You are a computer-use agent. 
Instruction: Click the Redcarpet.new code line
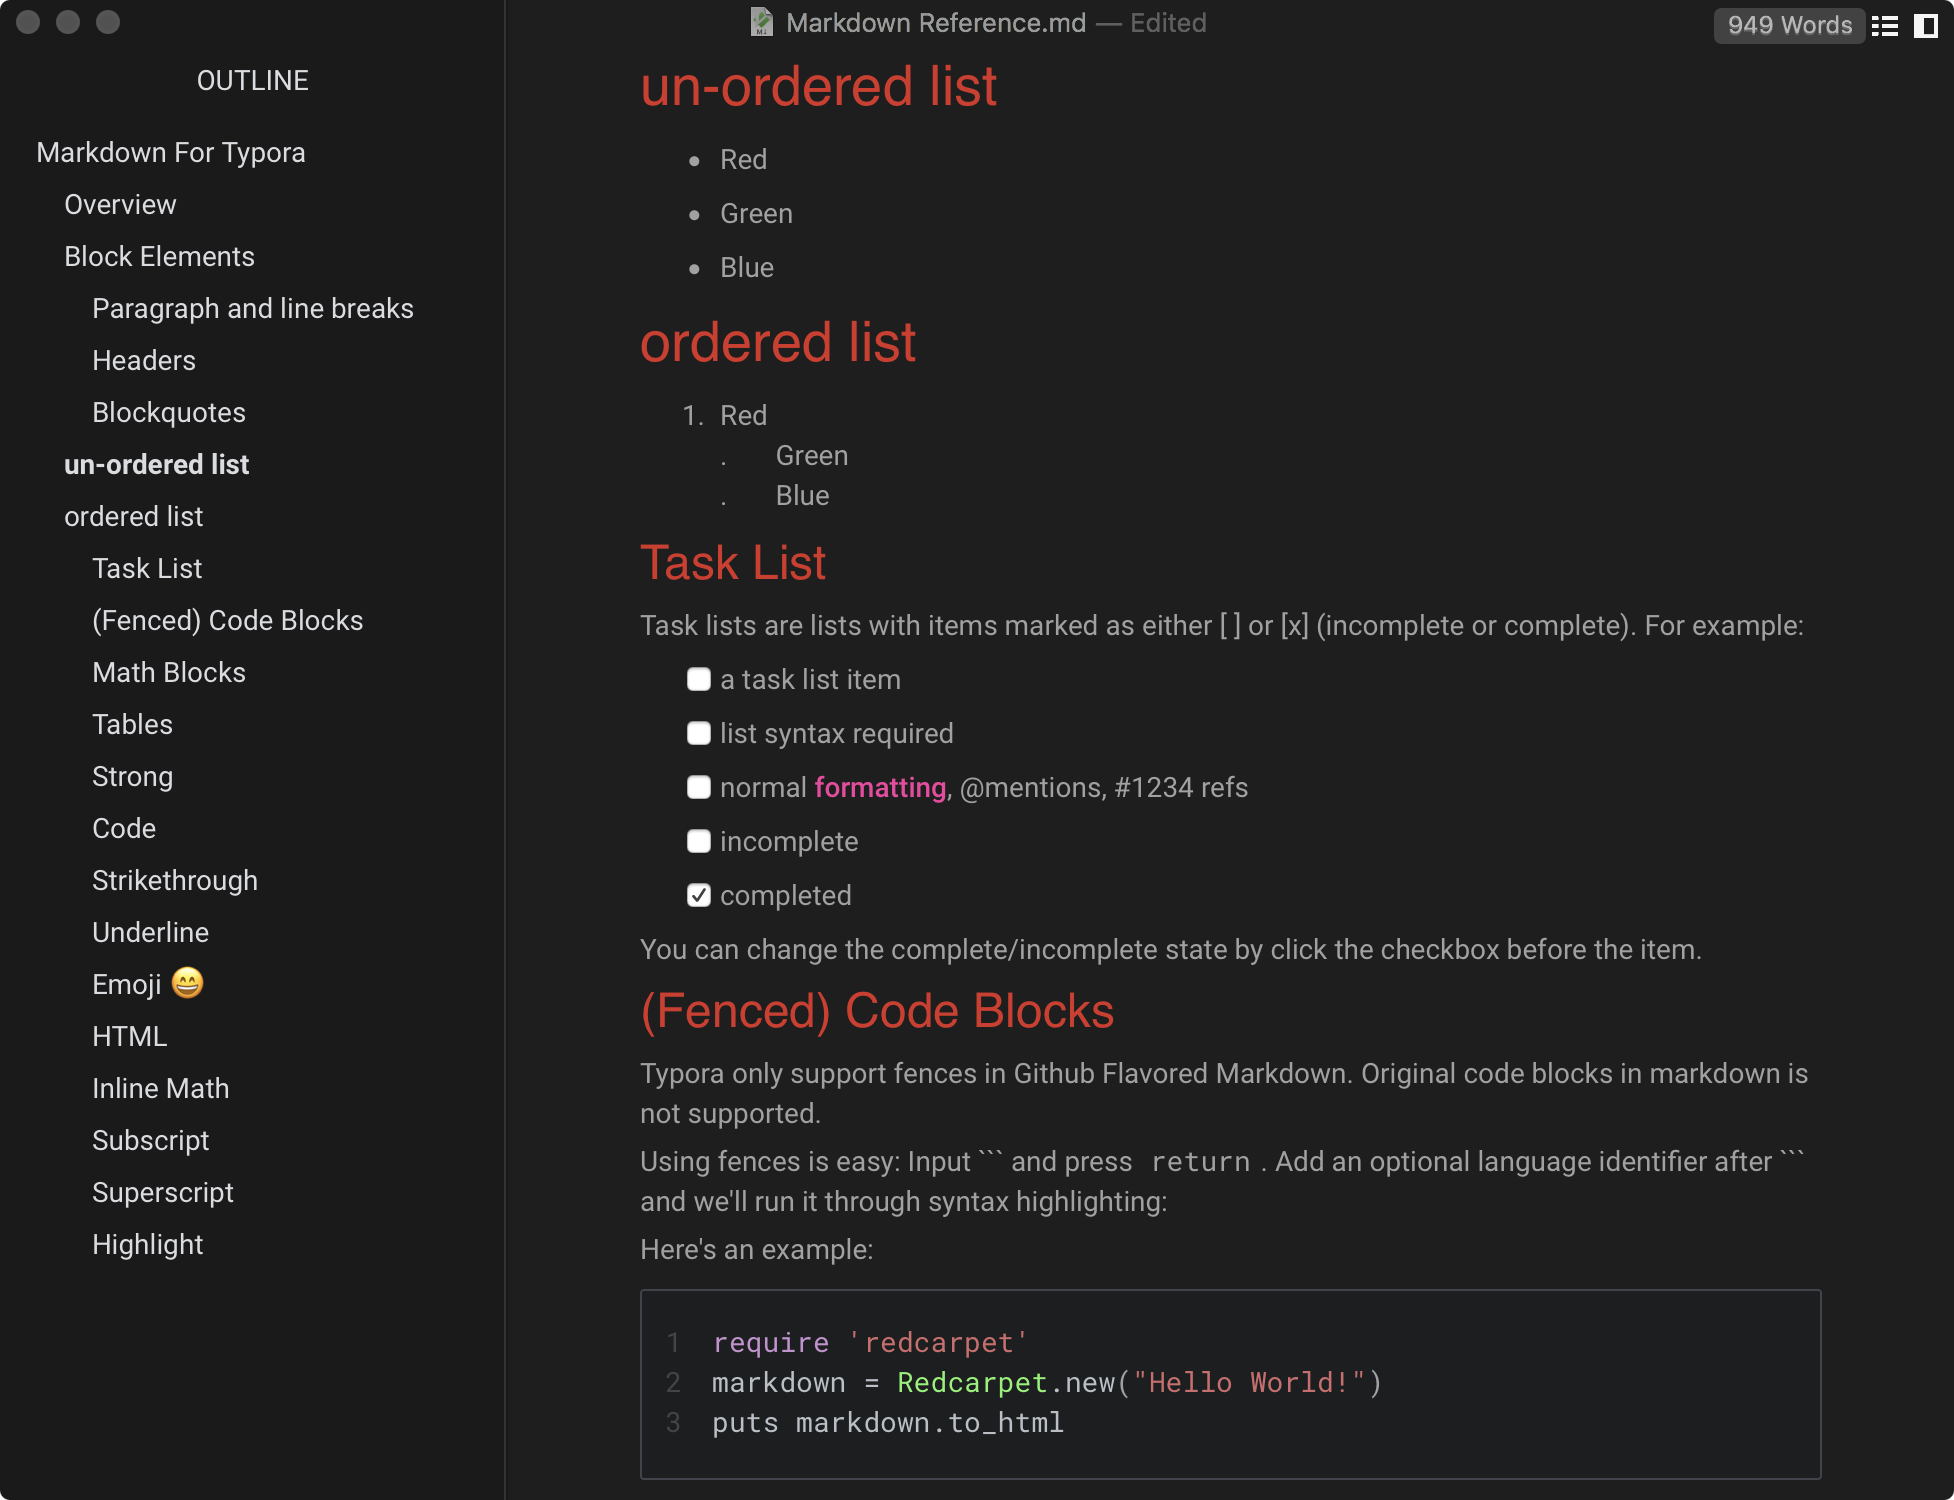point(1047,1382)
